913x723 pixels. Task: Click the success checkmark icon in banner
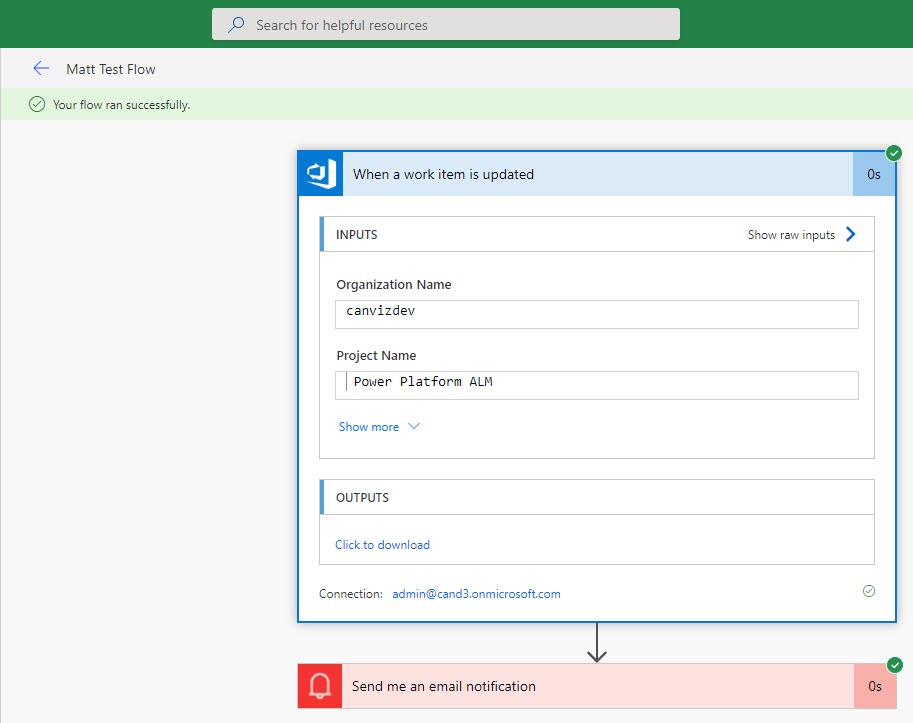click(x=37, y=104)
